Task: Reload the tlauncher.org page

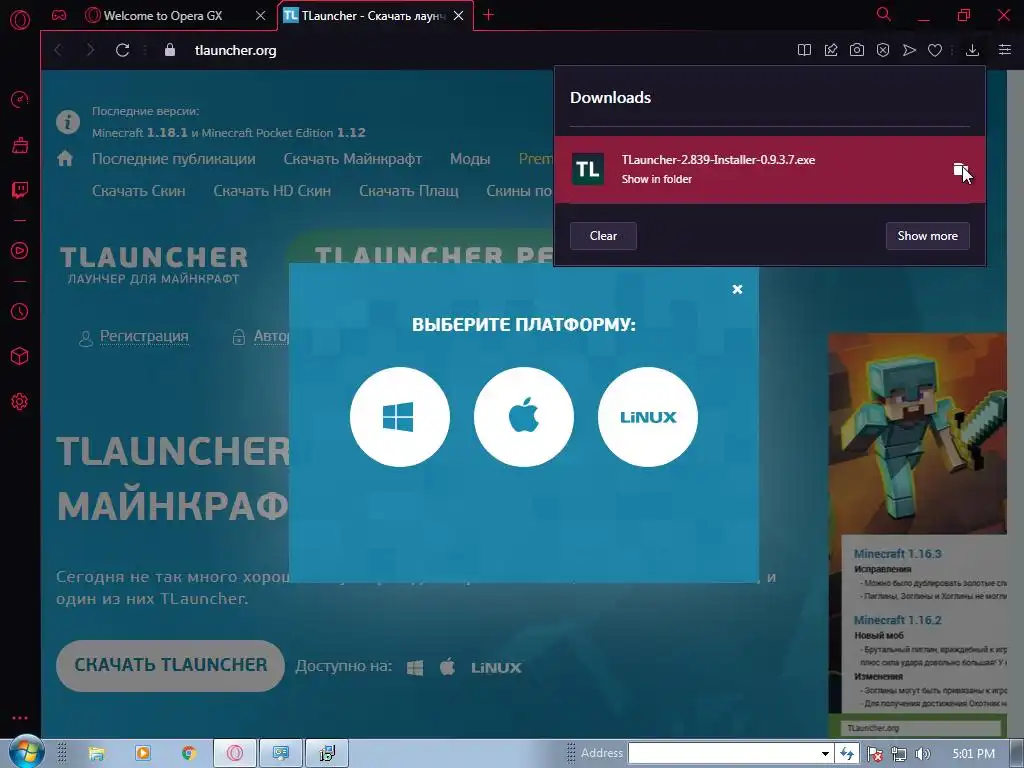Action: click(122, 50)
